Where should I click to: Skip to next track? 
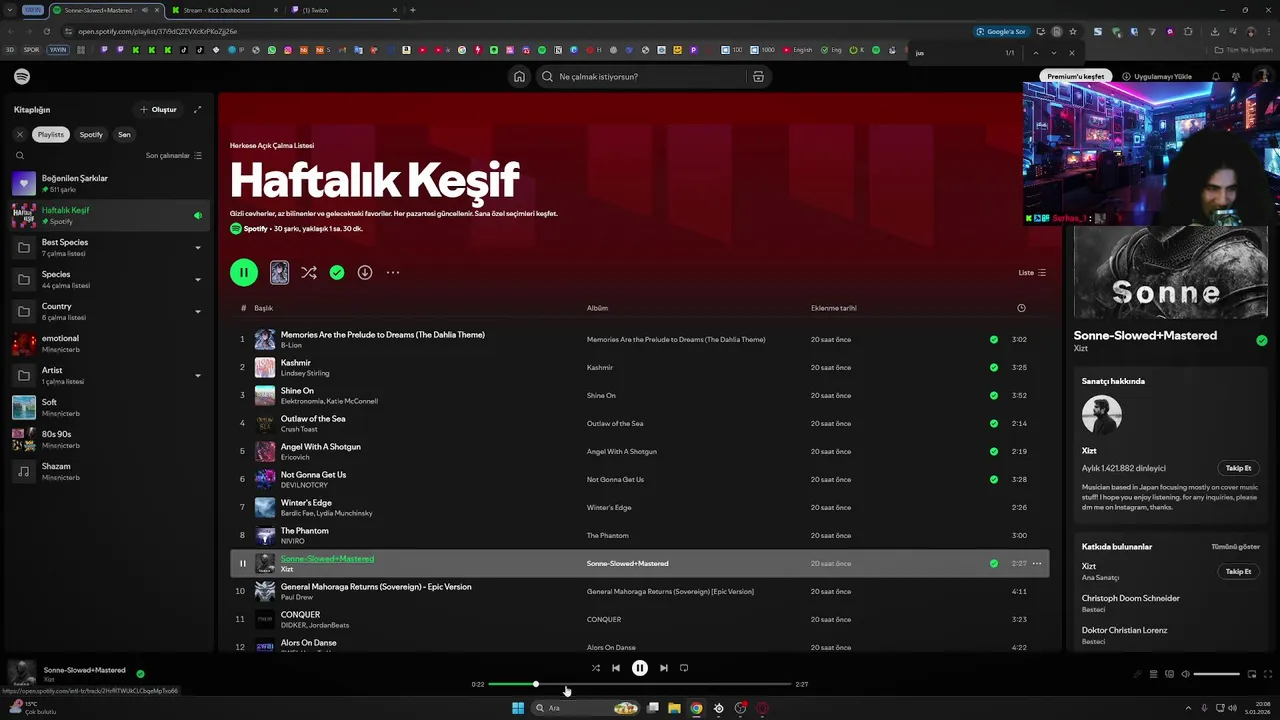[664, 668]
